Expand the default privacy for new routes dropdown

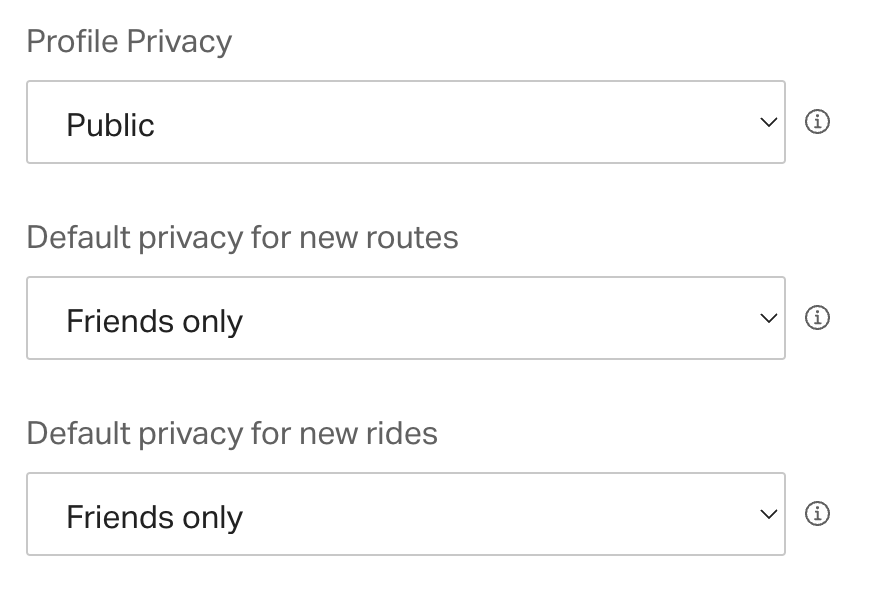click(406, 318)
